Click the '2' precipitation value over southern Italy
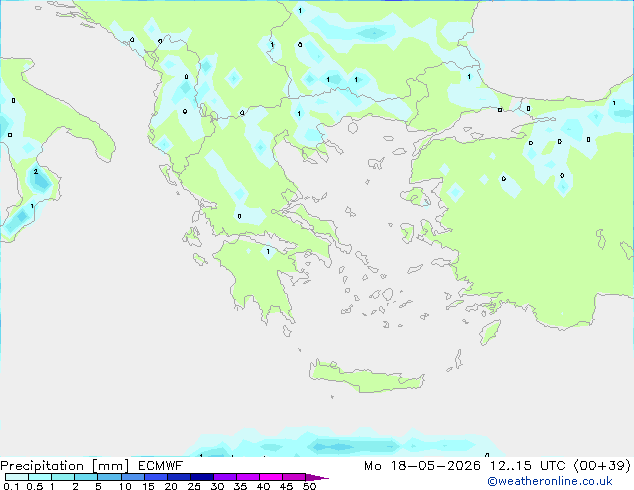 coord(36,171)
